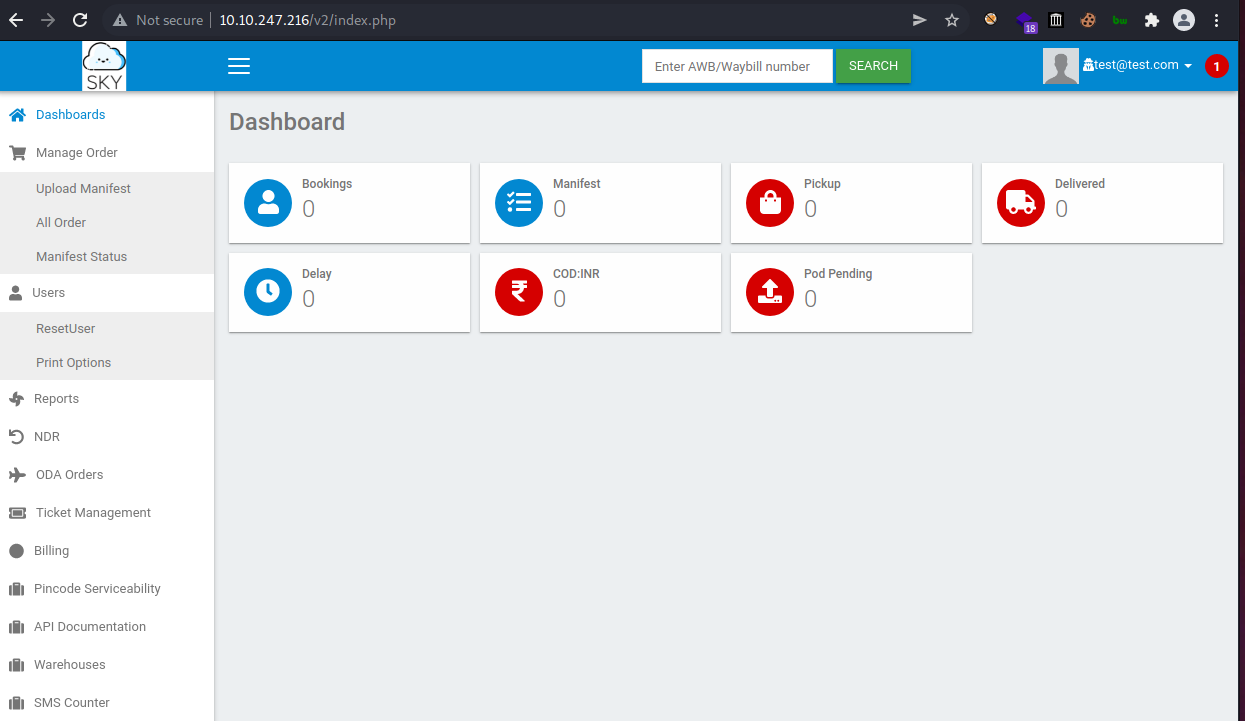
Task: Click the SKY cloud logo
Action: (104, 66)
